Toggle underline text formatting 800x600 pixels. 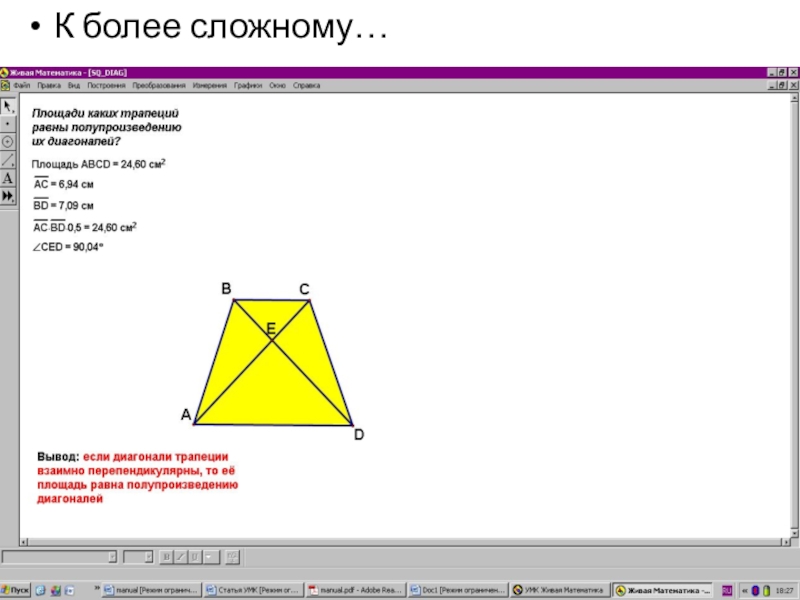click(196, 556)
